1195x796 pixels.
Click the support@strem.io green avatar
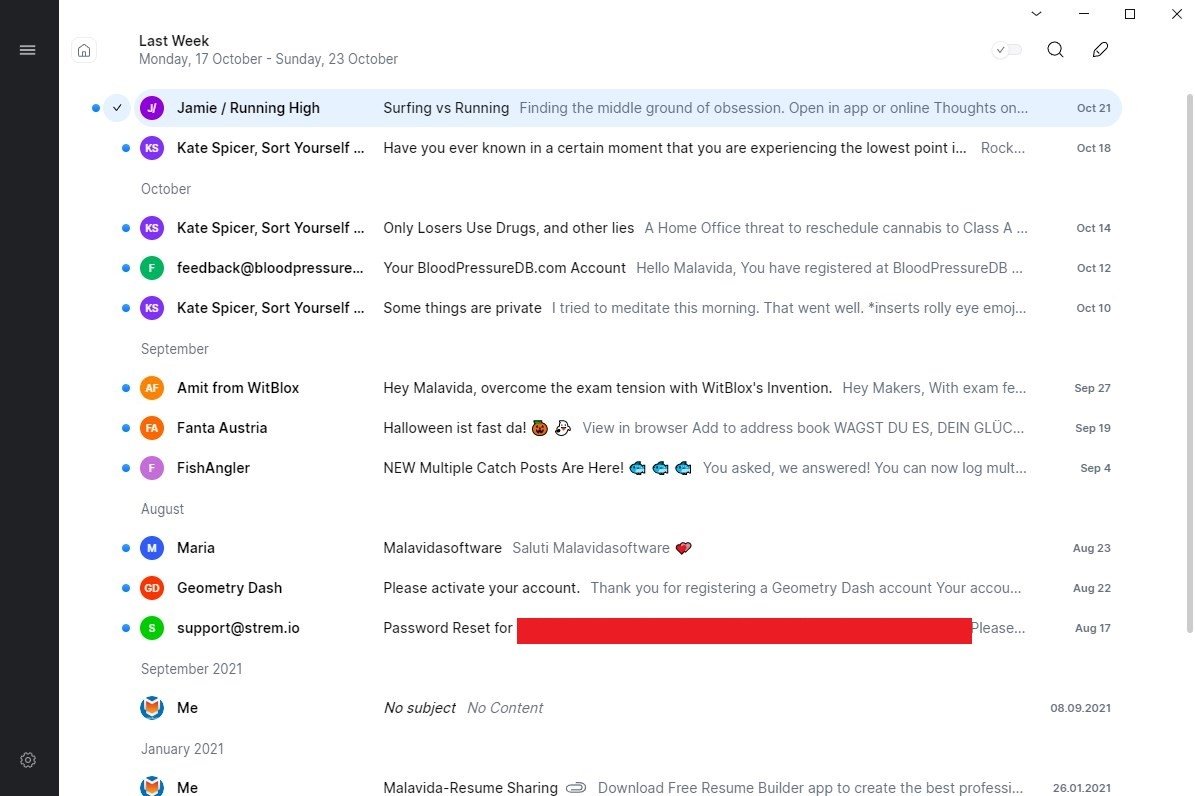point(152,628)
